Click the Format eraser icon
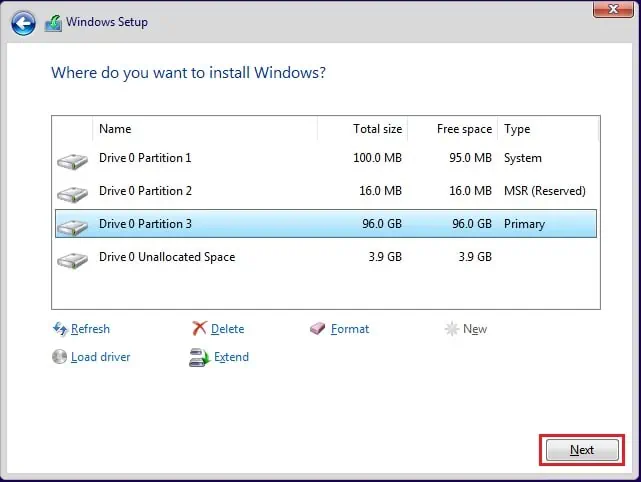This screenshot has width=641, height=482. [318, 329]
